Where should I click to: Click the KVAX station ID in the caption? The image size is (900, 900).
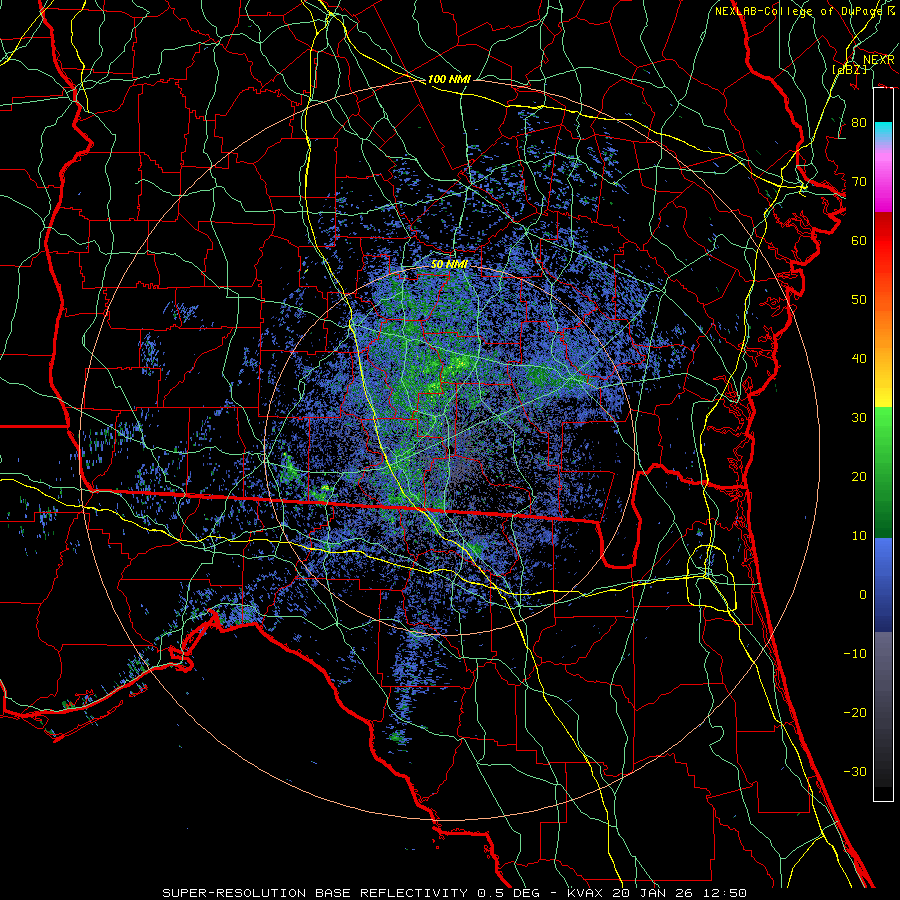585,893
